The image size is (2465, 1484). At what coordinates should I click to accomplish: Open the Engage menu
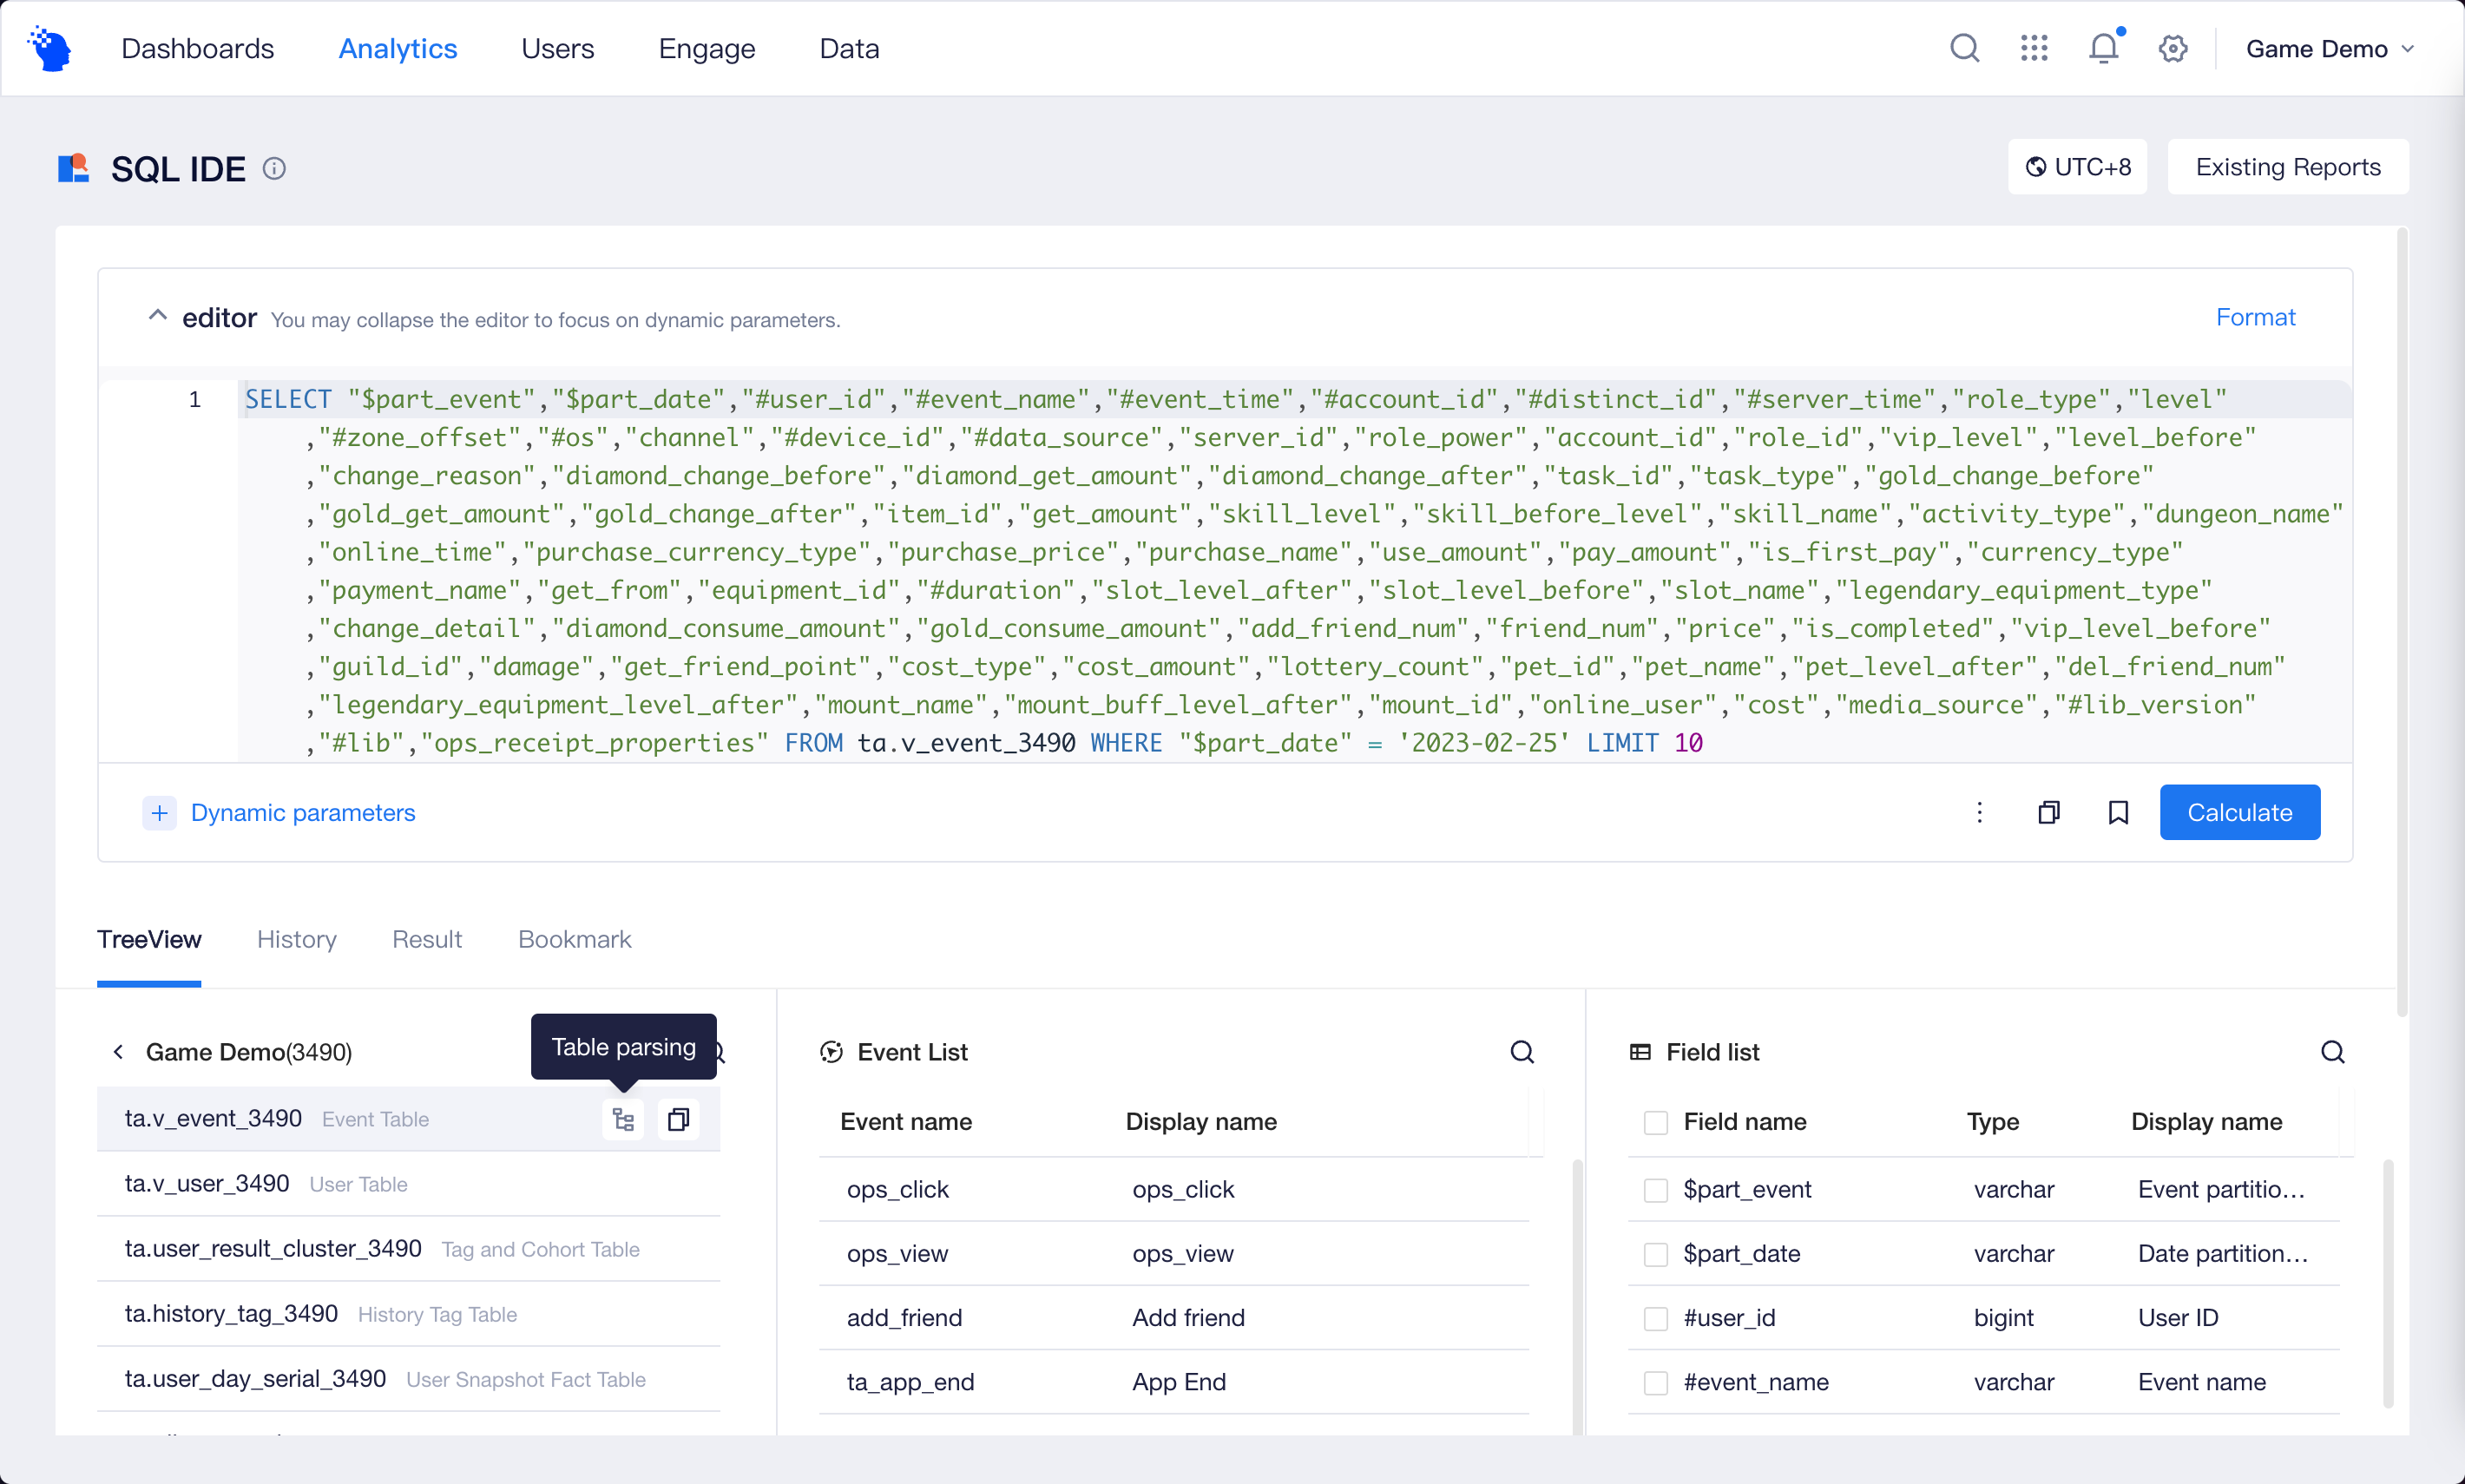706,47
